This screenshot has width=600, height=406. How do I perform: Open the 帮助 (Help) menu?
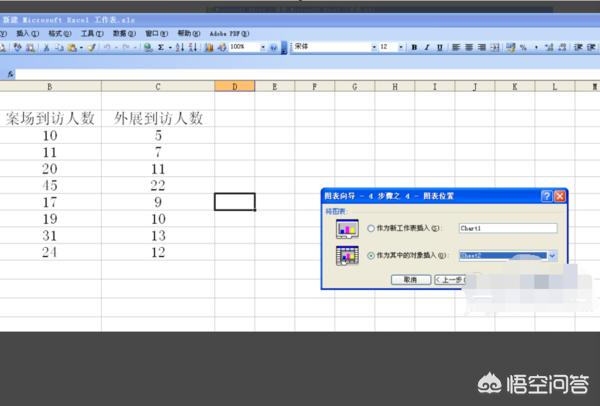186,33
